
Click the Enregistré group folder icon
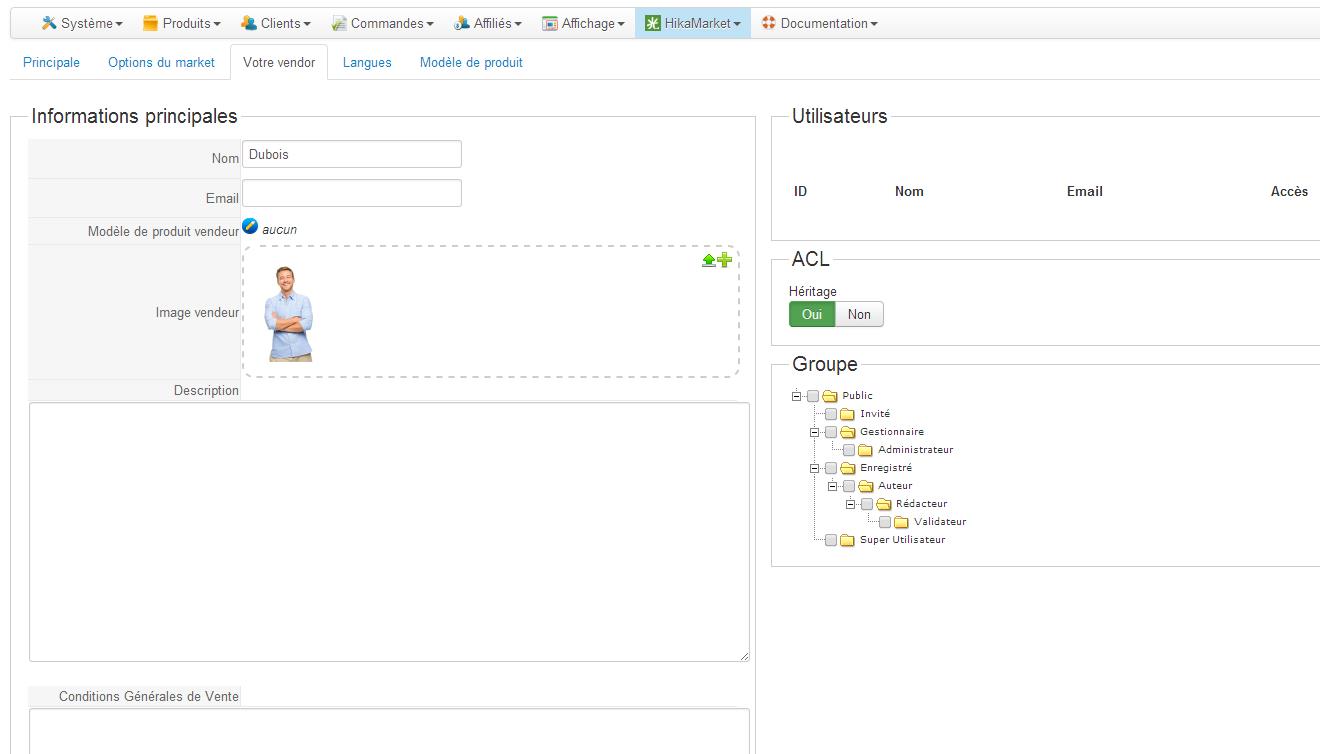click(x=848, y=468)
